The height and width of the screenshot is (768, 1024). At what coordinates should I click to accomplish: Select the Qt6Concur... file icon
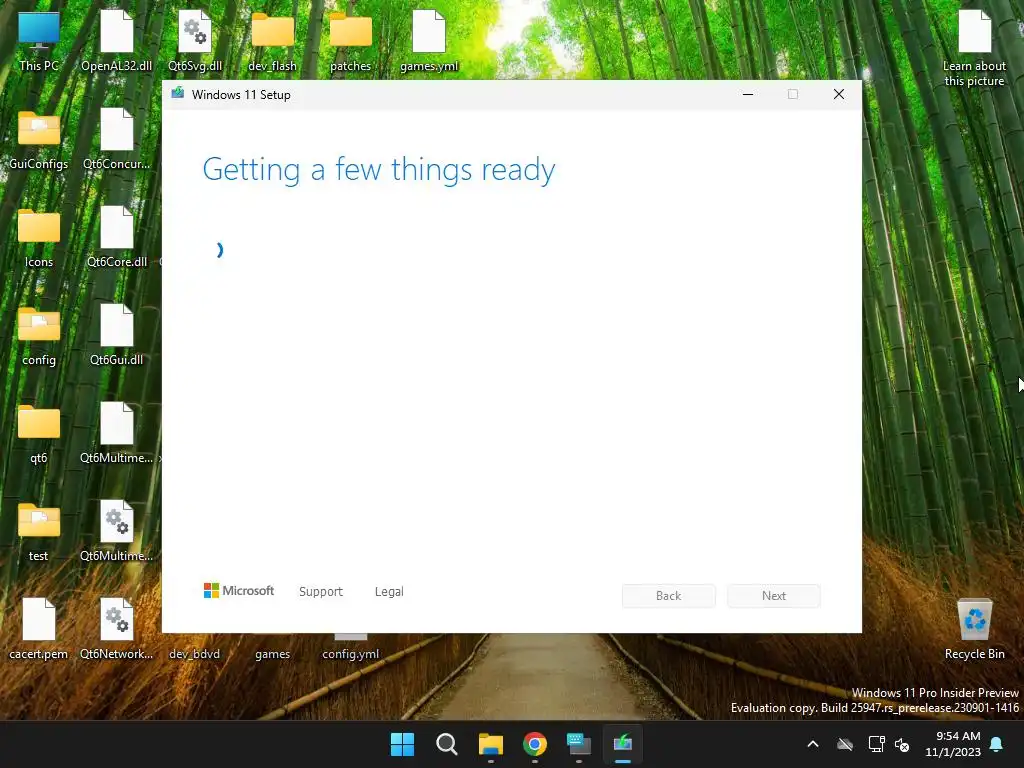[x=116, y=138]
